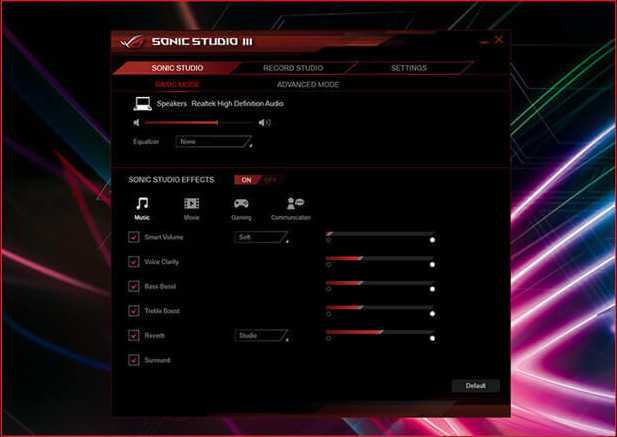Open the Reverb Studio dropdown
The image size is (617, 437).
(261, 336)
